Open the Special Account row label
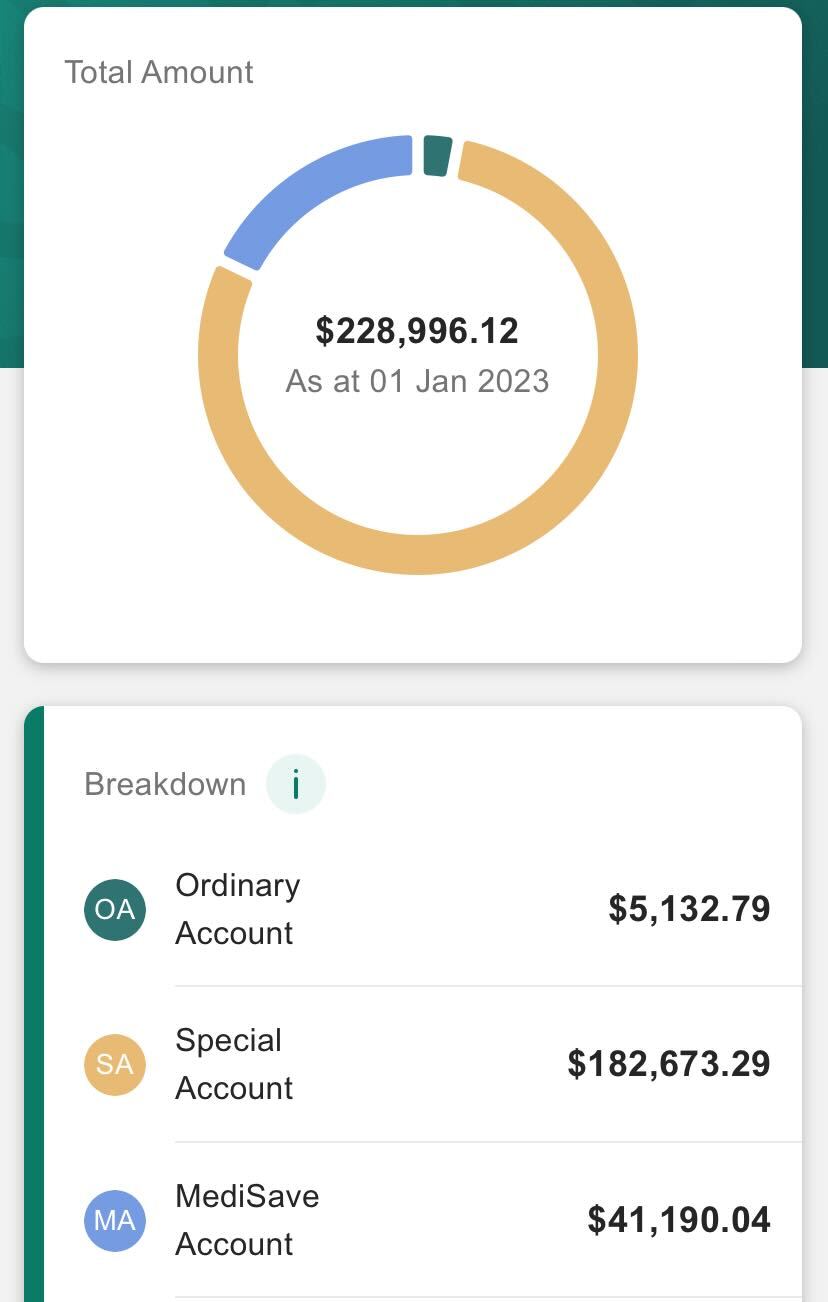Viewport: 828px width, 1302px height. tap(234, 1064)
